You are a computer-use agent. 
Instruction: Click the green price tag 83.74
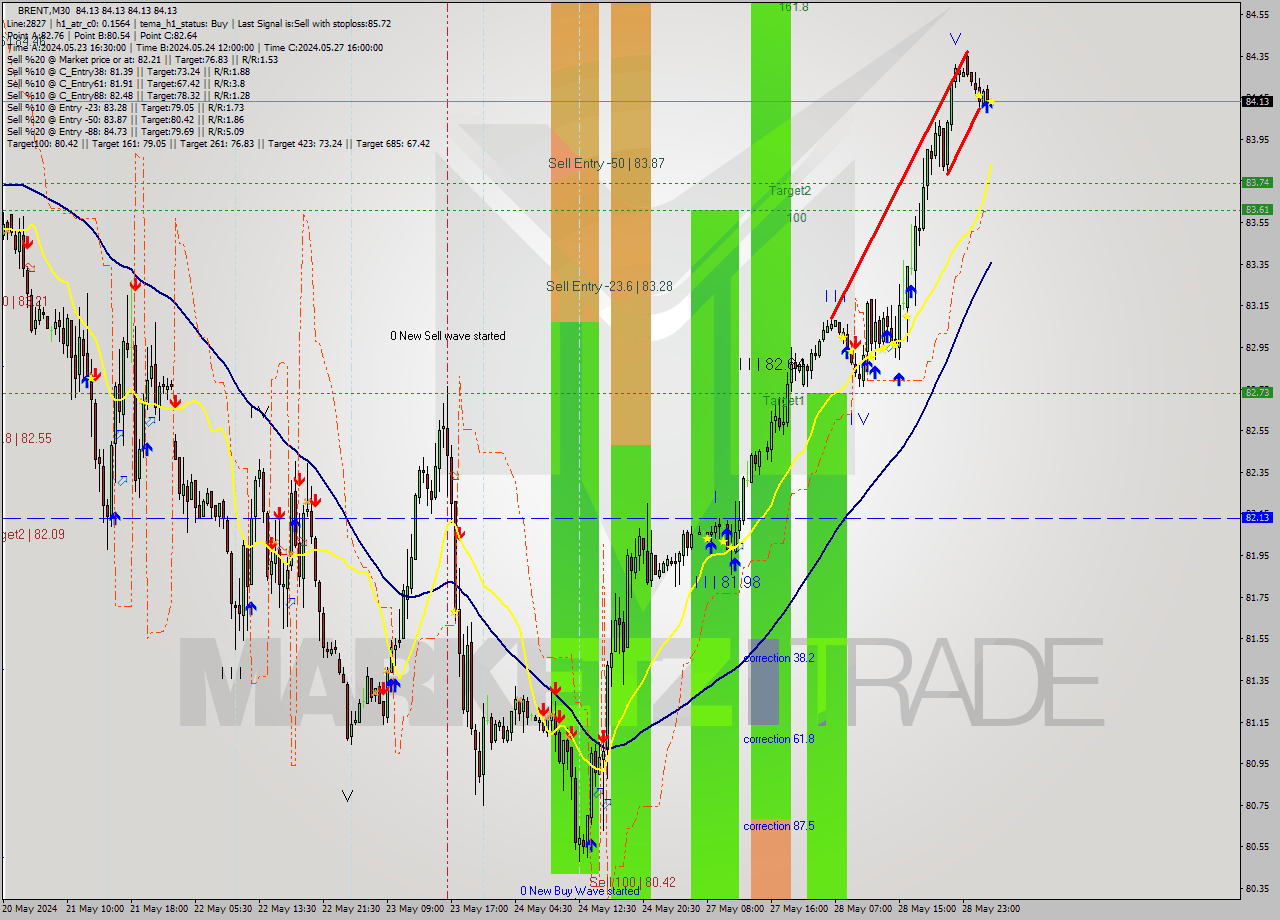click(x=1257, y=182)
